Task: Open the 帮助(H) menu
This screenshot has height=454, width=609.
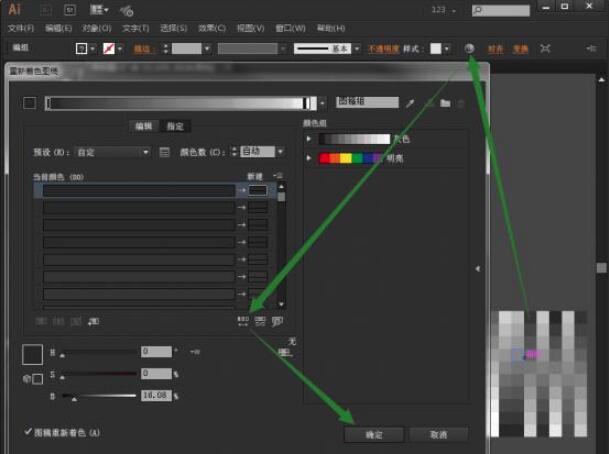Action: pos(331,28)
